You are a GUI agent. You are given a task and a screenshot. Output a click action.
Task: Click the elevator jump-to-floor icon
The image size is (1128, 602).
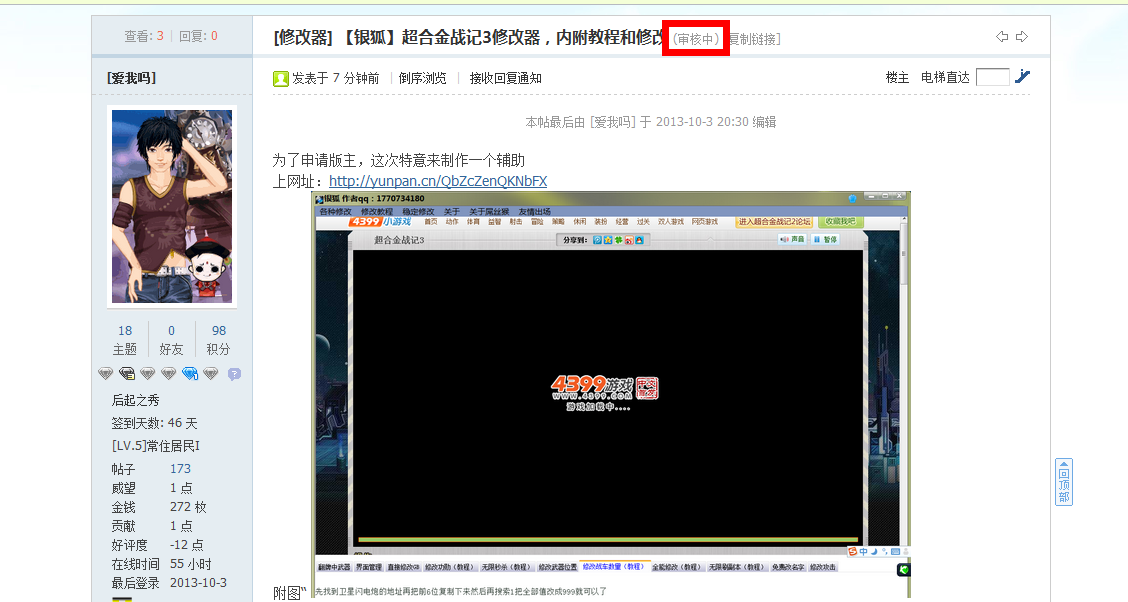1022,76
